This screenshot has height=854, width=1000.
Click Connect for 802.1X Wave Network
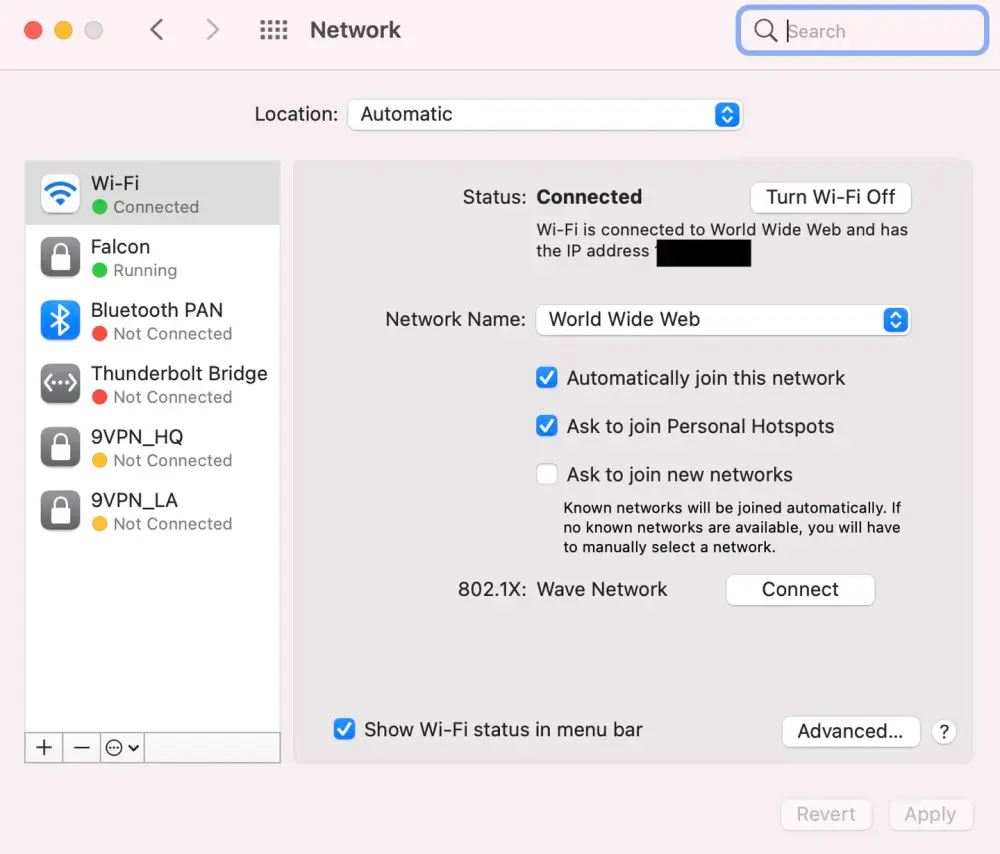800,589
